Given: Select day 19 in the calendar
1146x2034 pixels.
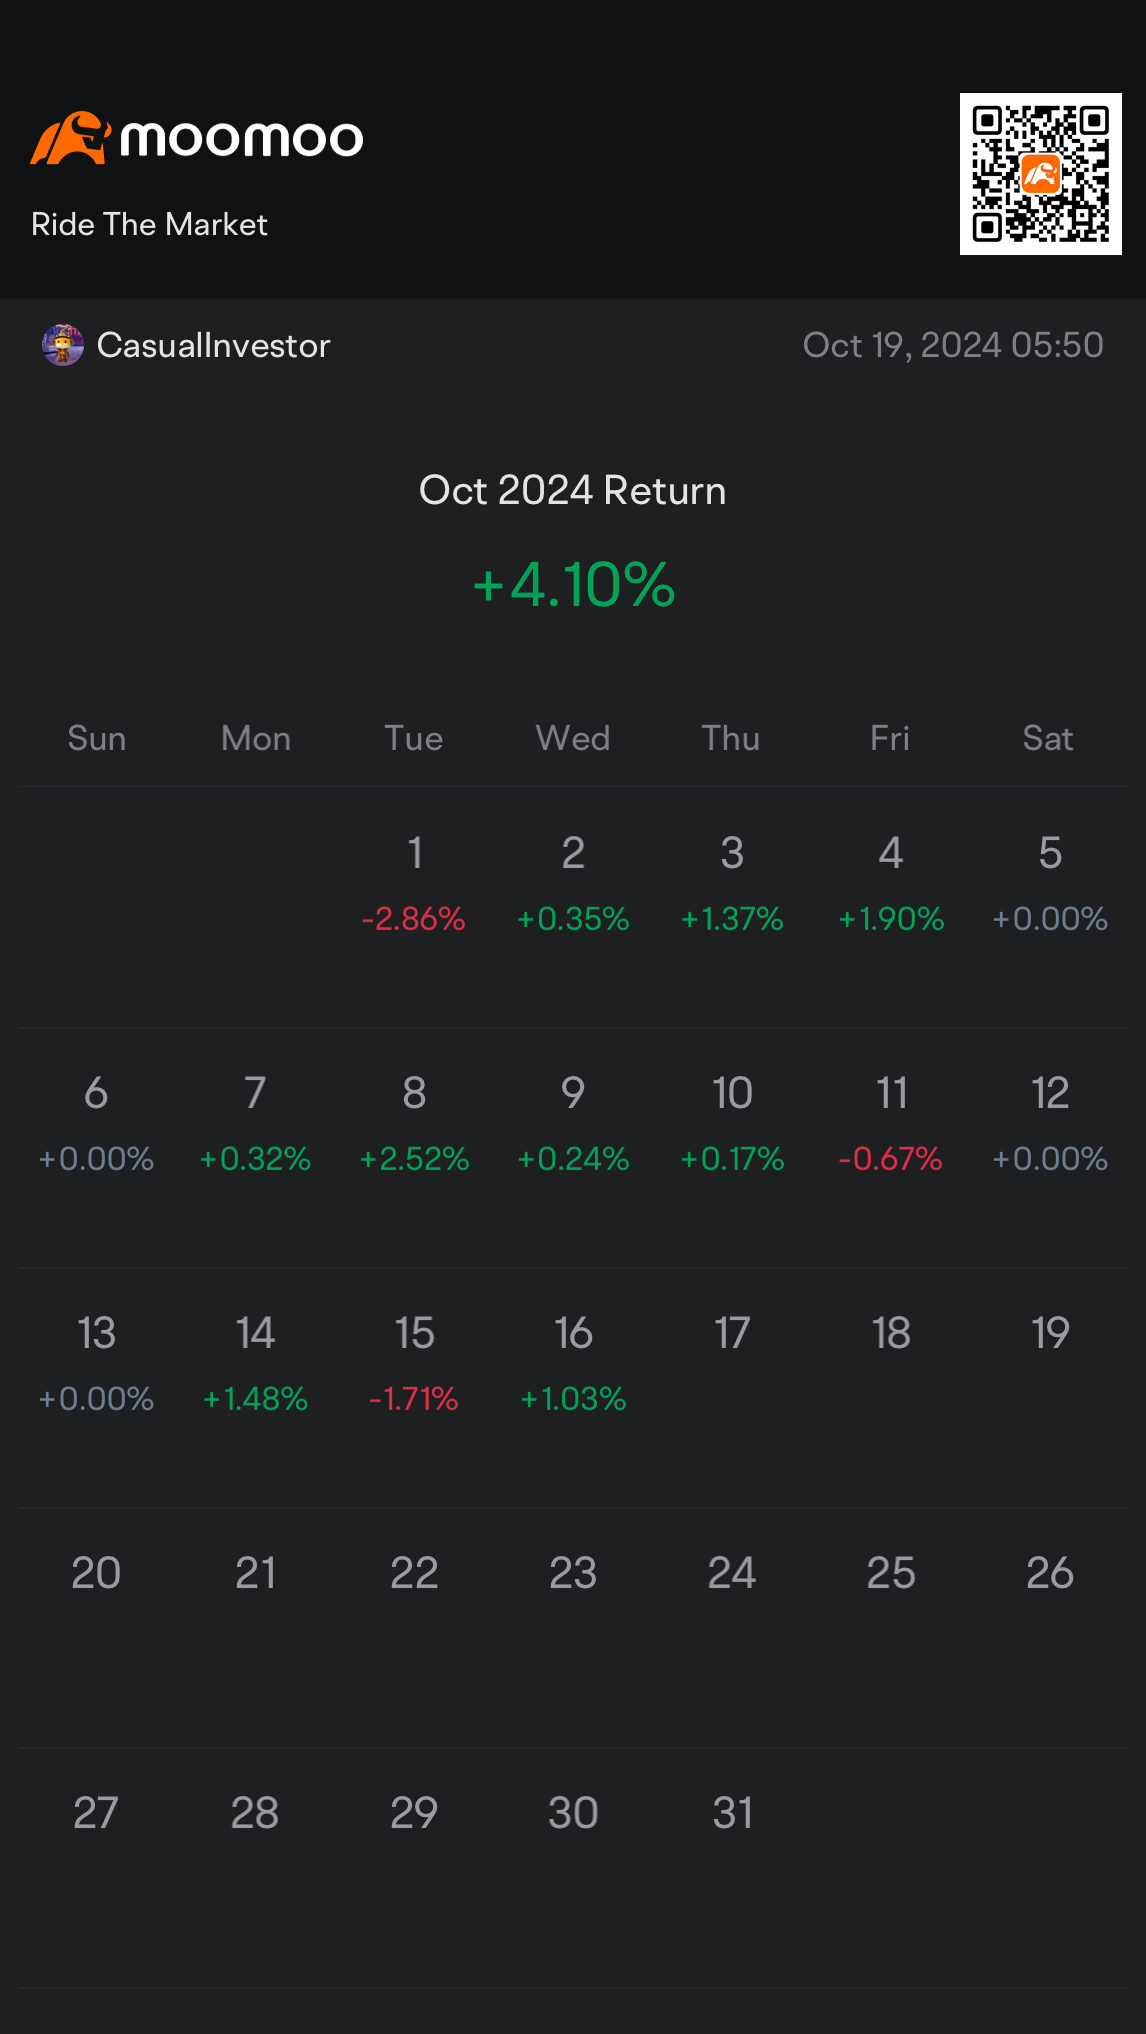Looking at the screenshot, I should [x=1050, y=1333].
